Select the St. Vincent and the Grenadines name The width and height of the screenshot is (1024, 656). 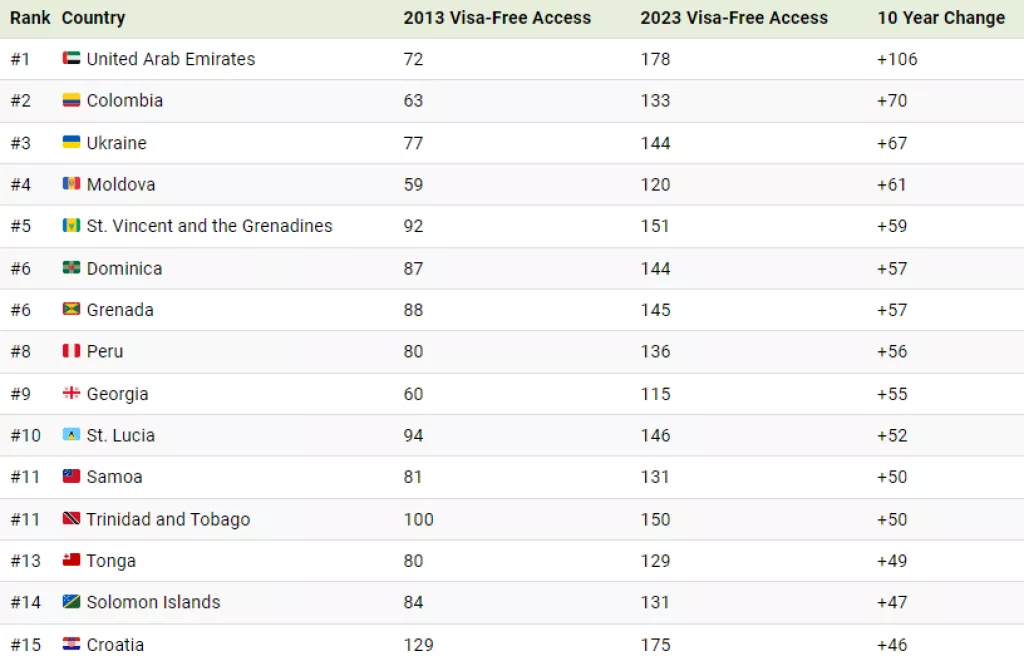(209, 226)
